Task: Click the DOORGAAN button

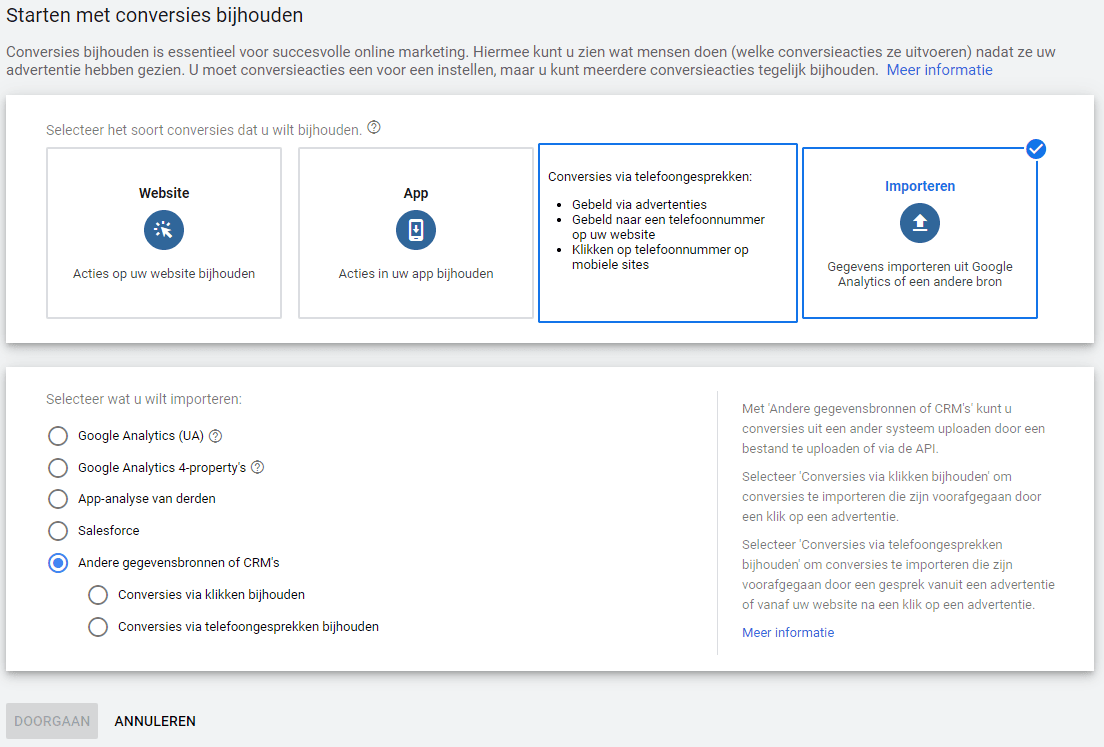Action: pyautogui.click(x=52, y=721)
